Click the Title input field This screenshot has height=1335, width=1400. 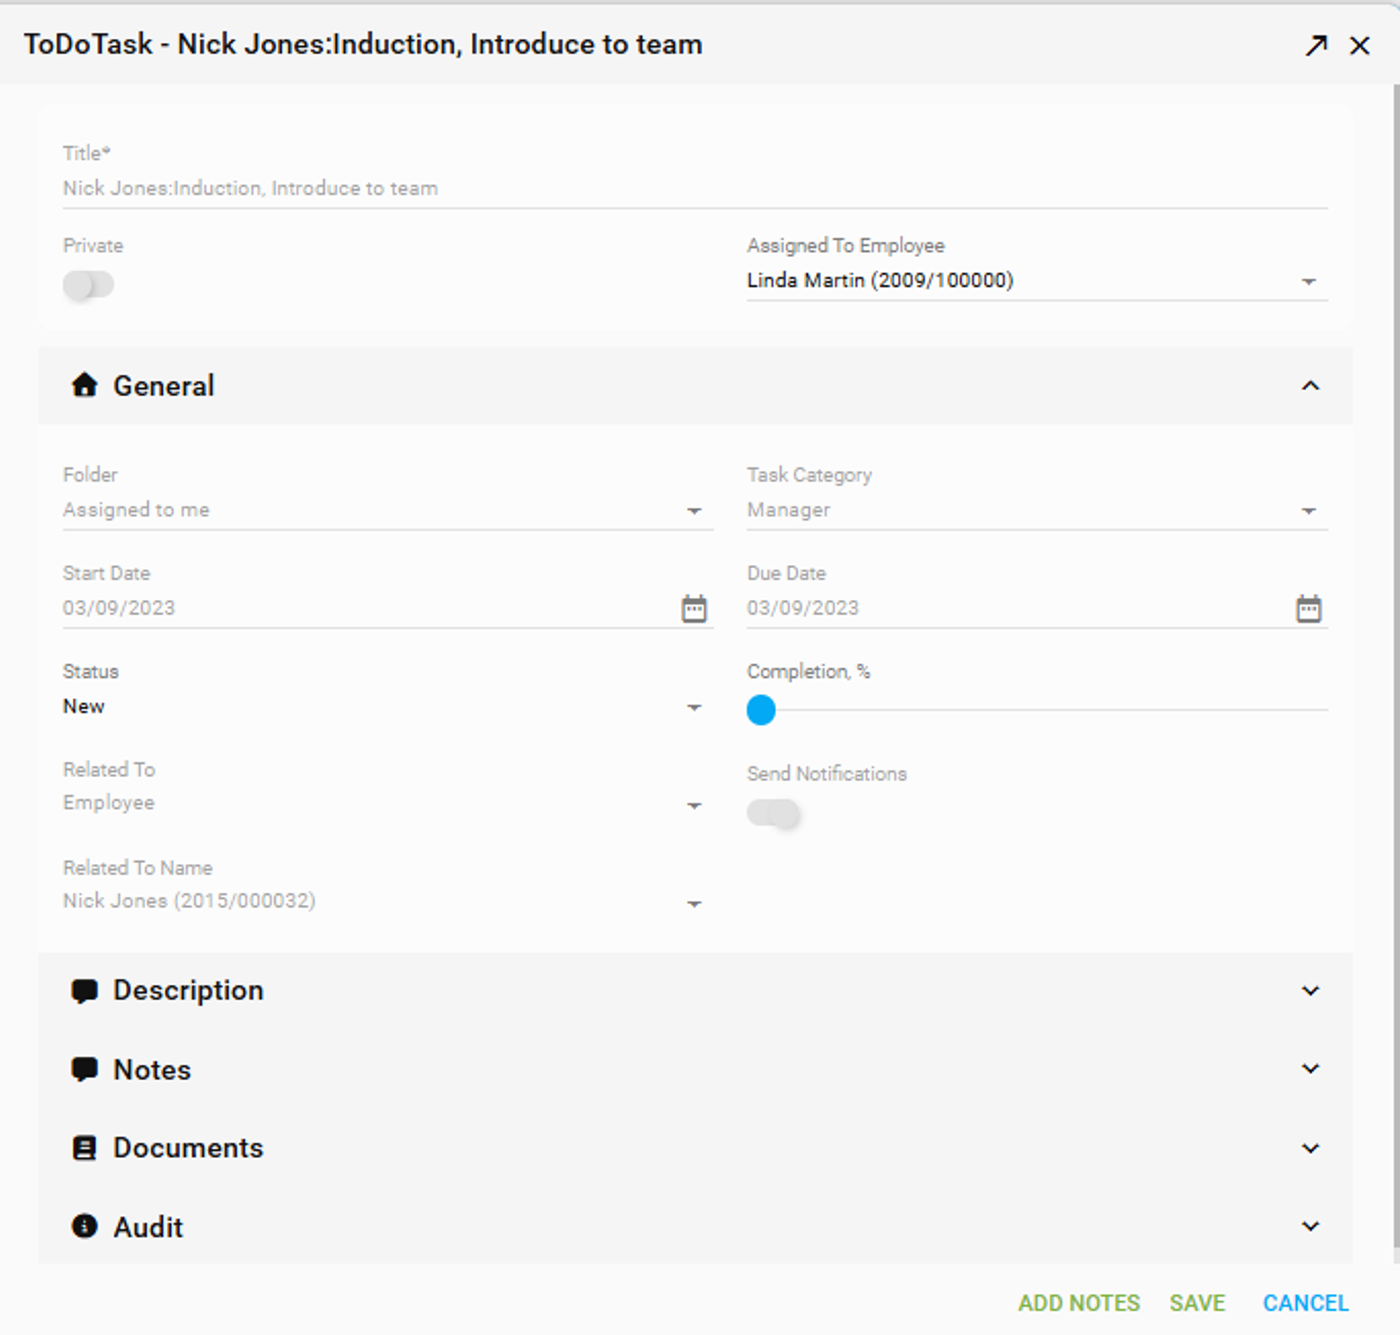tap(695, 188)
